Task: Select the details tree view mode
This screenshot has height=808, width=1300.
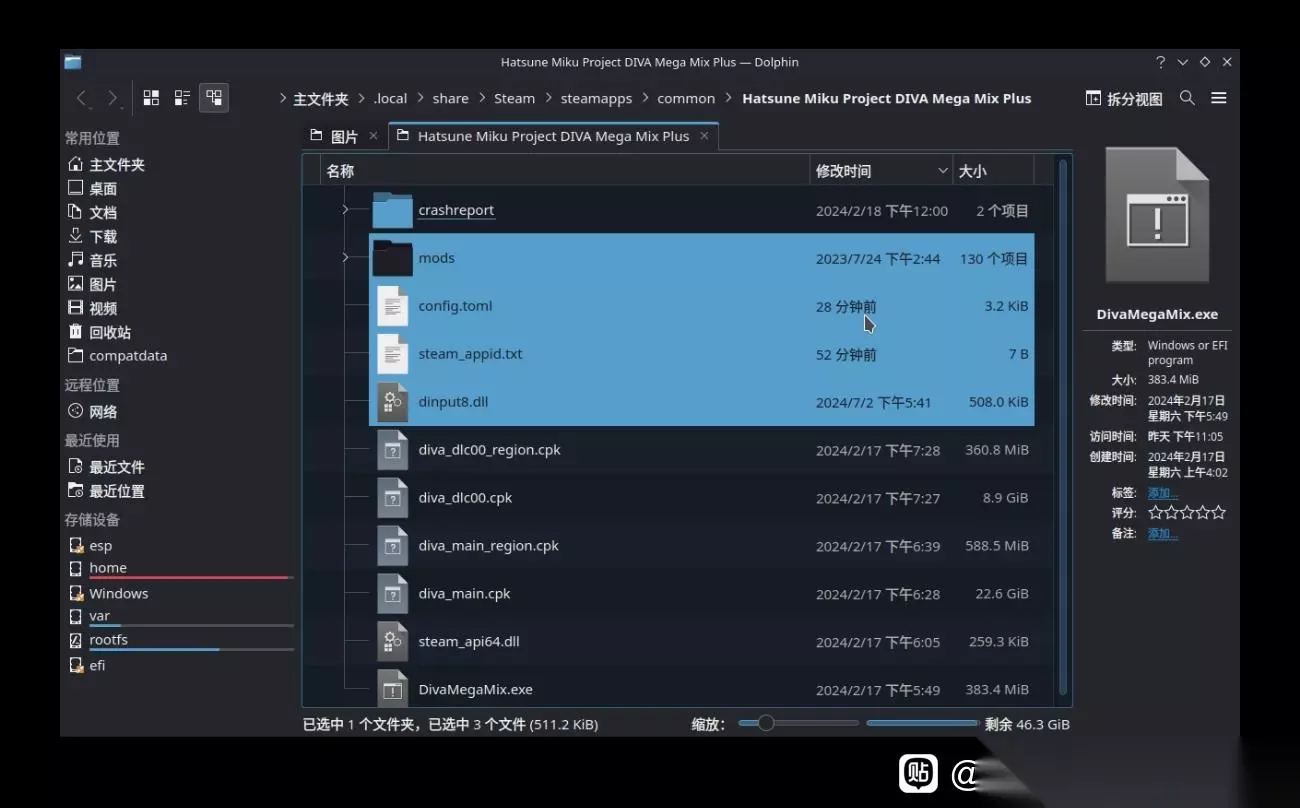Action: pyautogui.click(x=213, y=98)
